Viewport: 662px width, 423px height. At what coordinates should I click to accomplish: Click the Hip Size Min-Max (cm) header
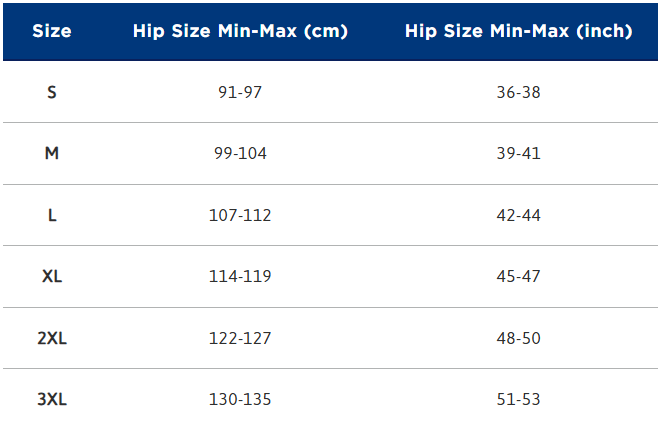pos(240,31)
